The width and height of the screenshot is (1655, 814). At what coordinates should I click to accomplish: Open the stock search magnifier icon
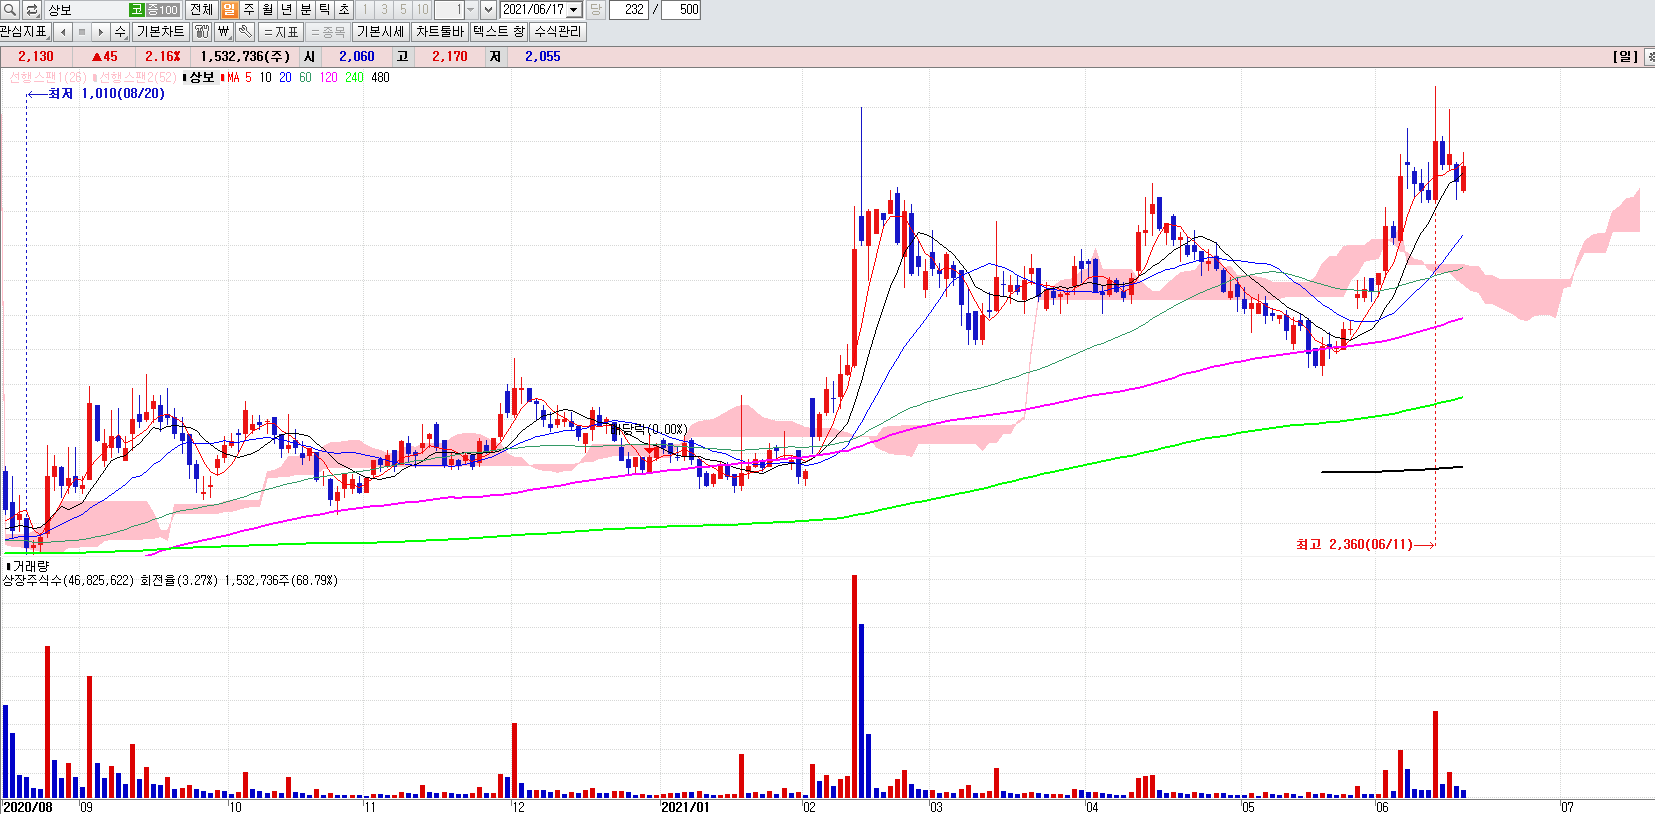click(x=10, y=9)
